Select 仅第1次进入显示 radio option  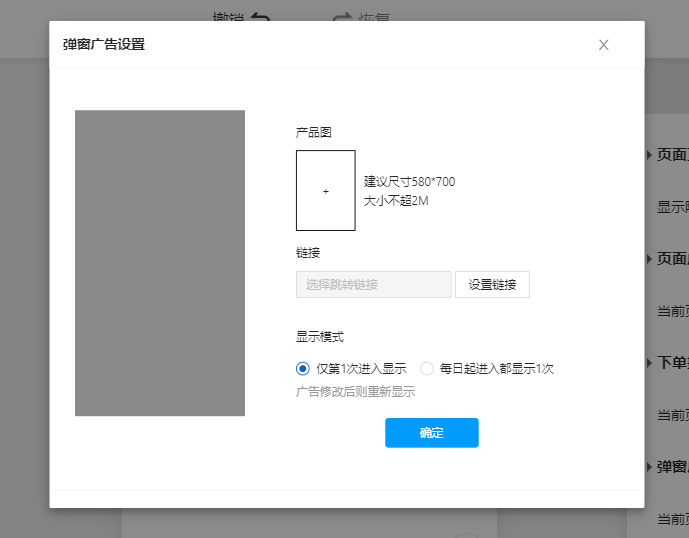(x=303, y=368)
